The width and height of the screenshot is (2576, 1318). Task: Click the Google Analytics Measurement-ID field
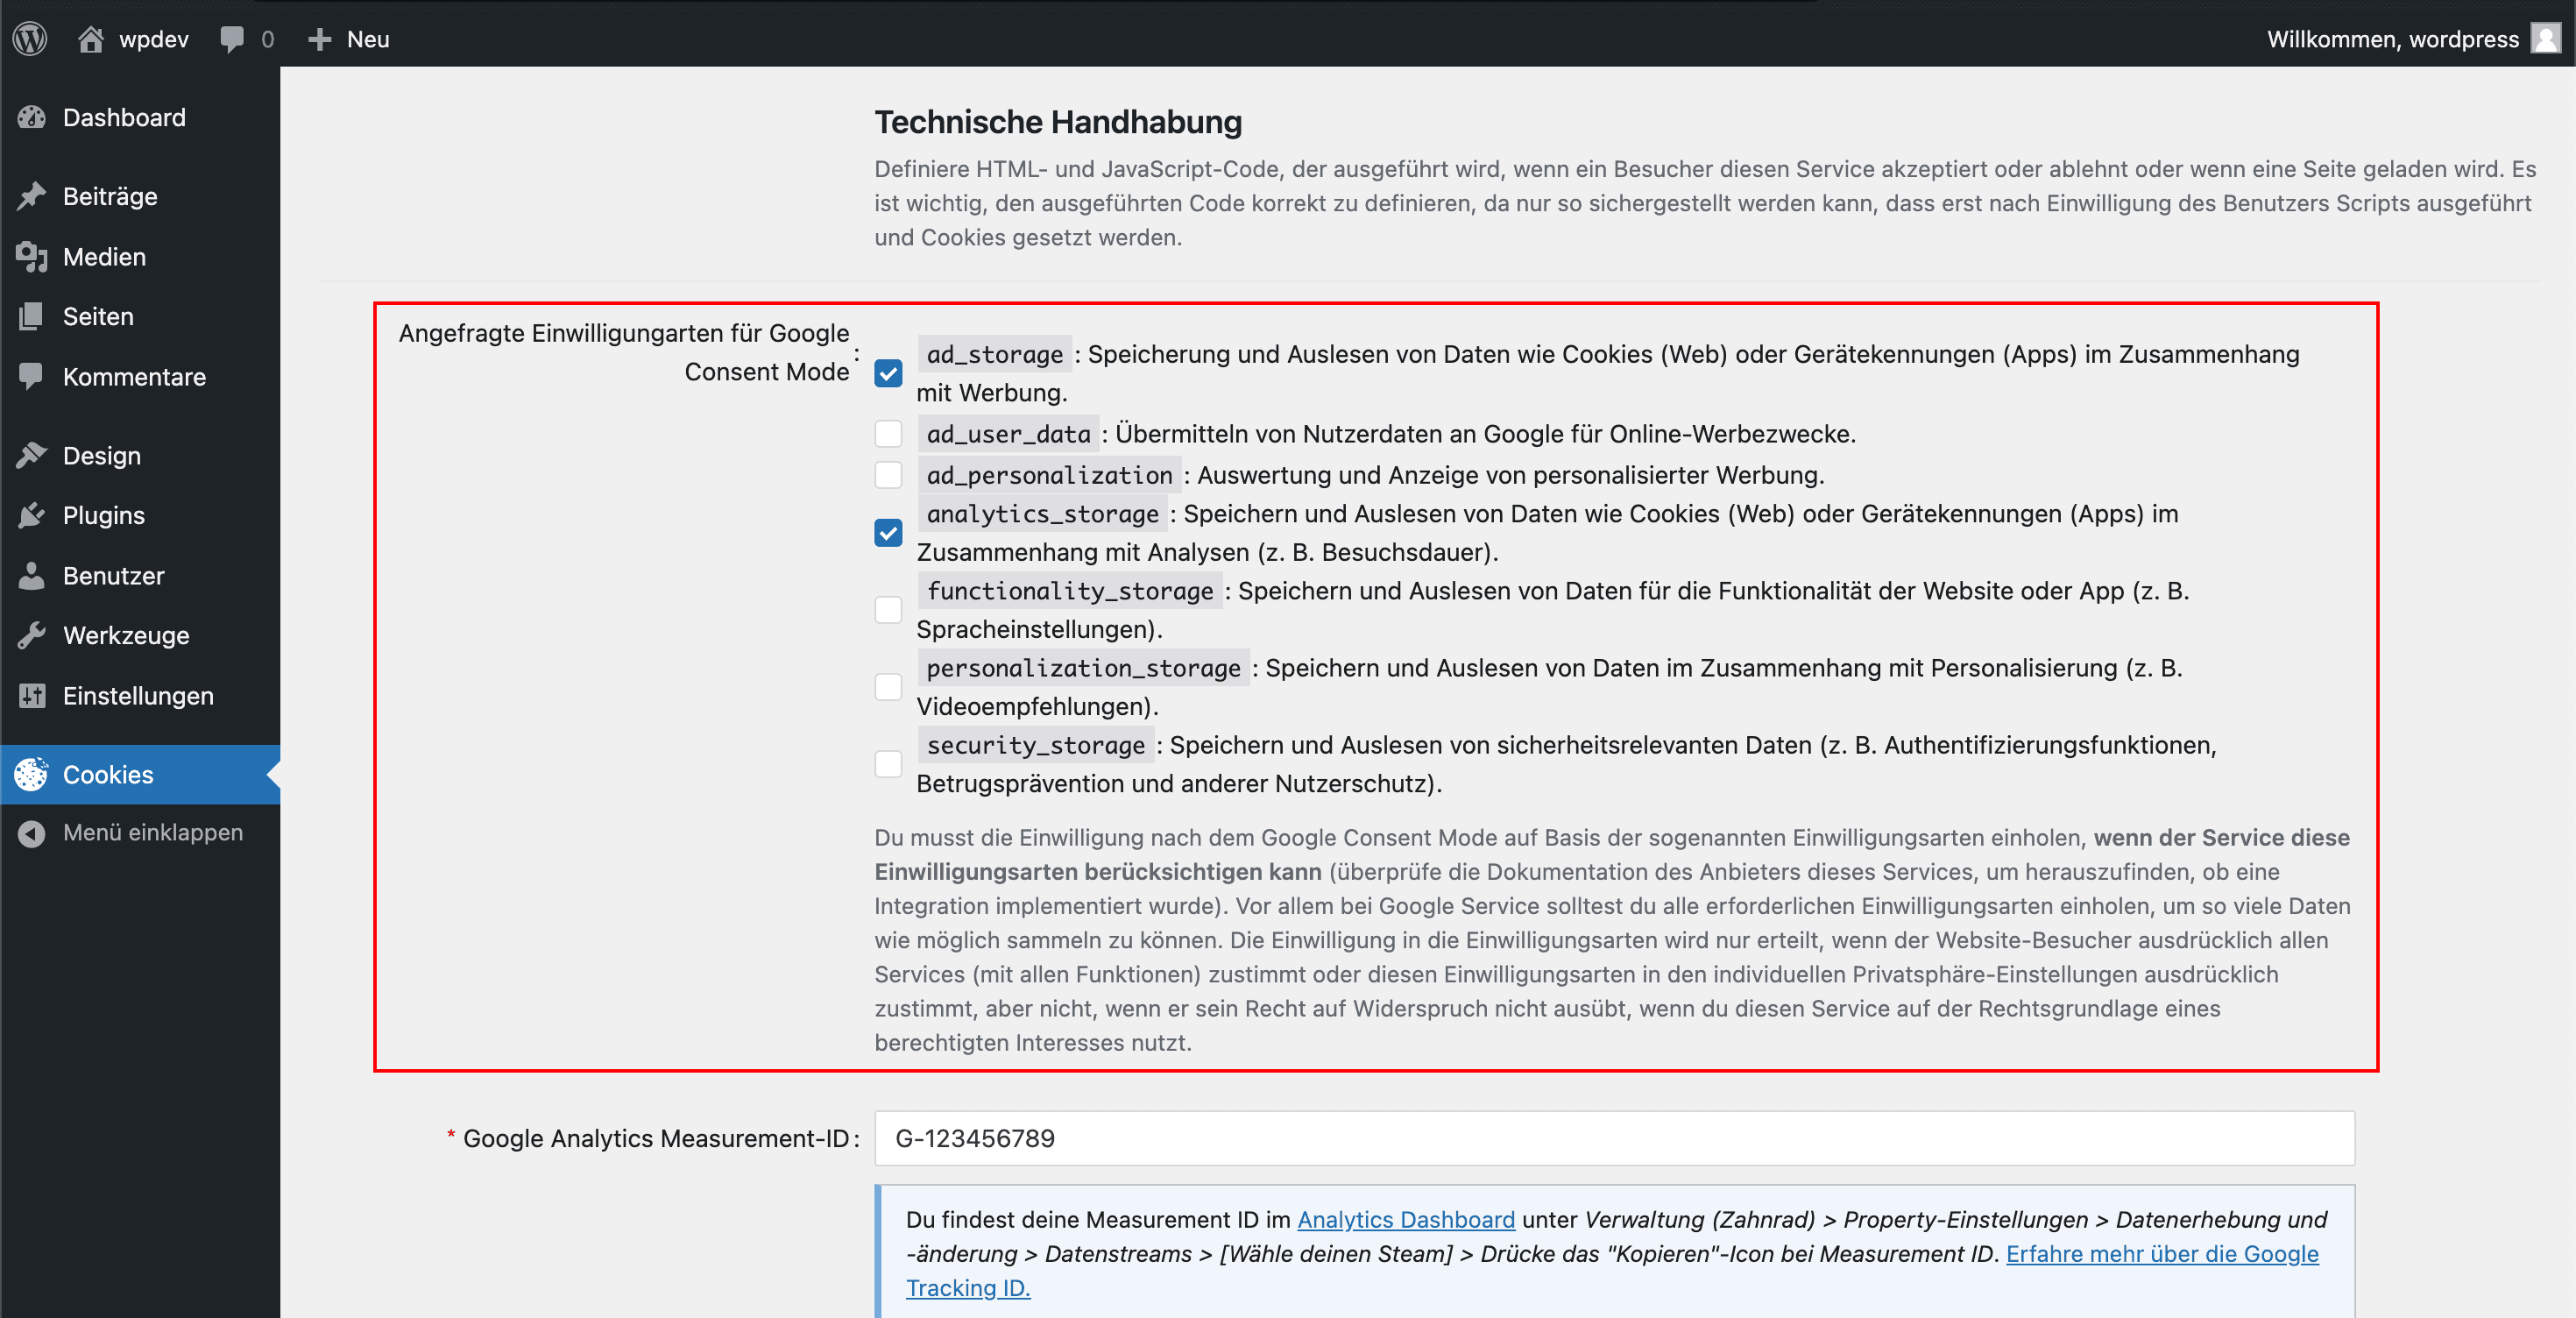[x=1613, y=1138]
